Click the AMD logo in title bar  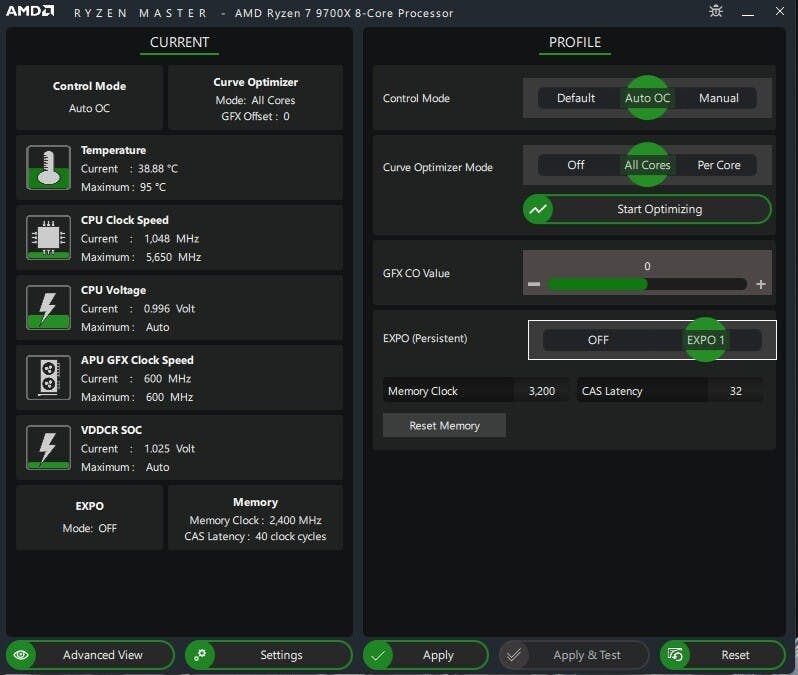tap(30, 11)
